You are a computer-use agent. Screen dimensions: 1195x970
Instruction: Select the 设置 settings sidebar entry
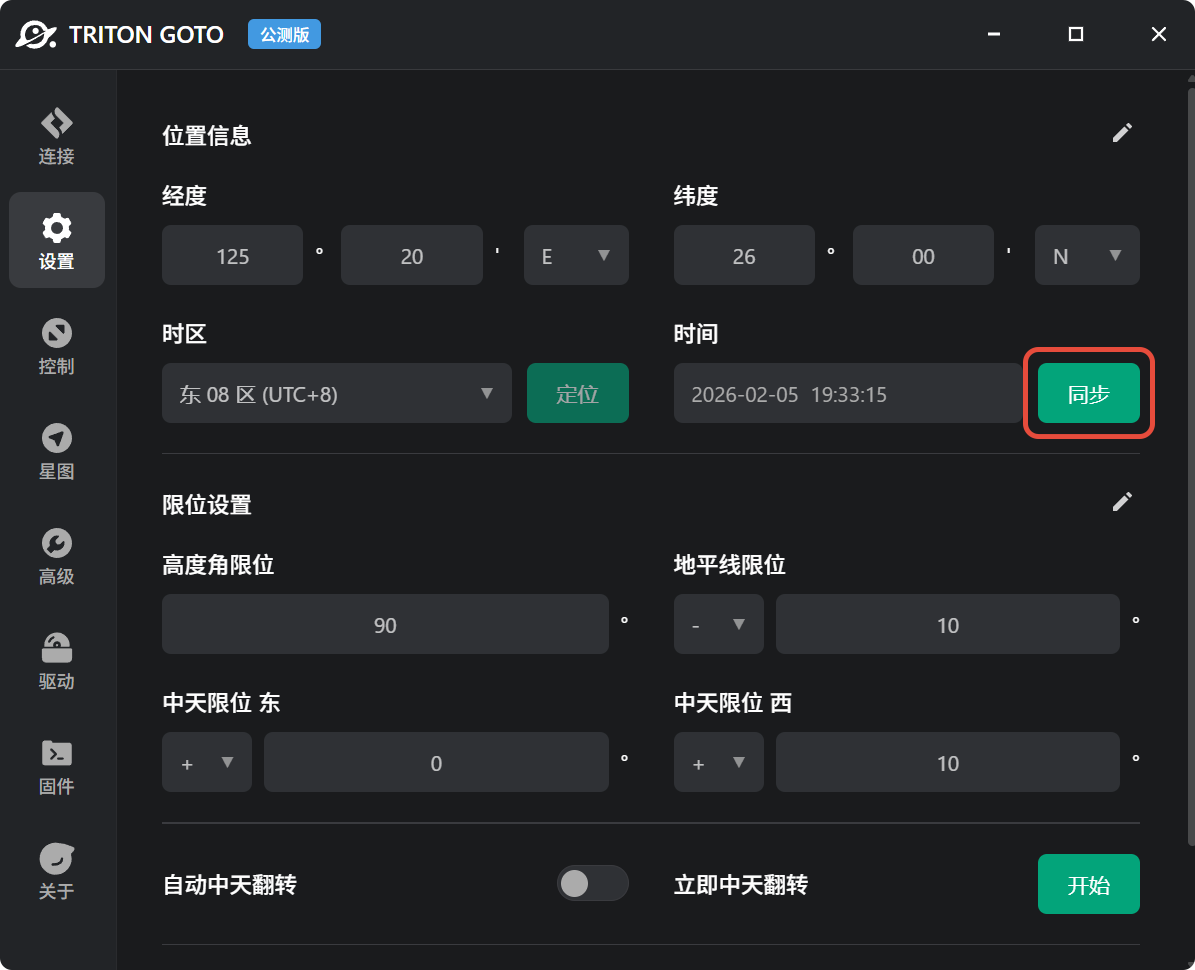(x=56, y=239)
